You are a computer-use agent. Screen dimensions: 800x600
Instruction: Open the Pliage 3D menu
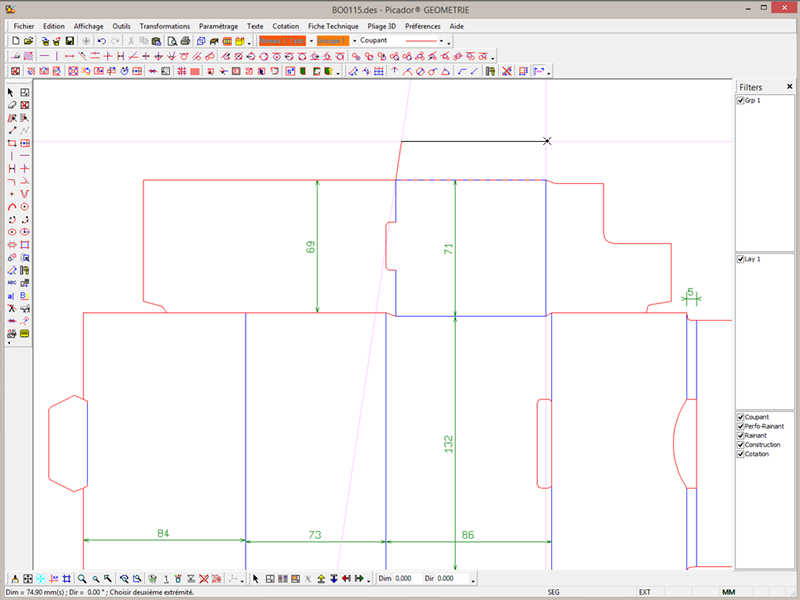tap(379, 25)
